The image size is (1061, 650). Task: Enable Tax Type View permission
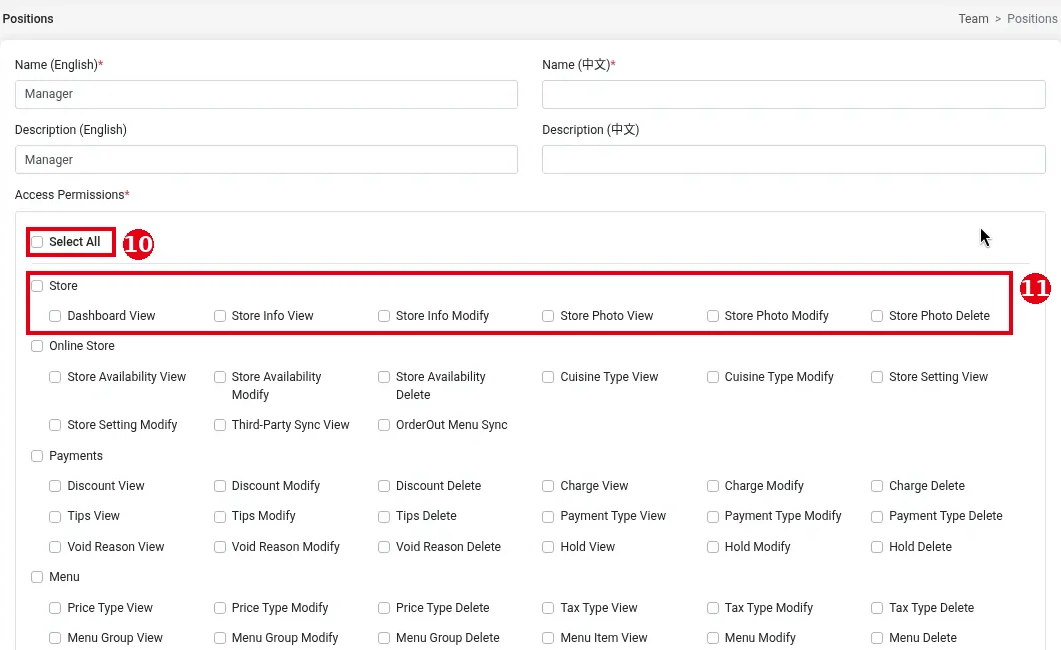pos(548,608)
